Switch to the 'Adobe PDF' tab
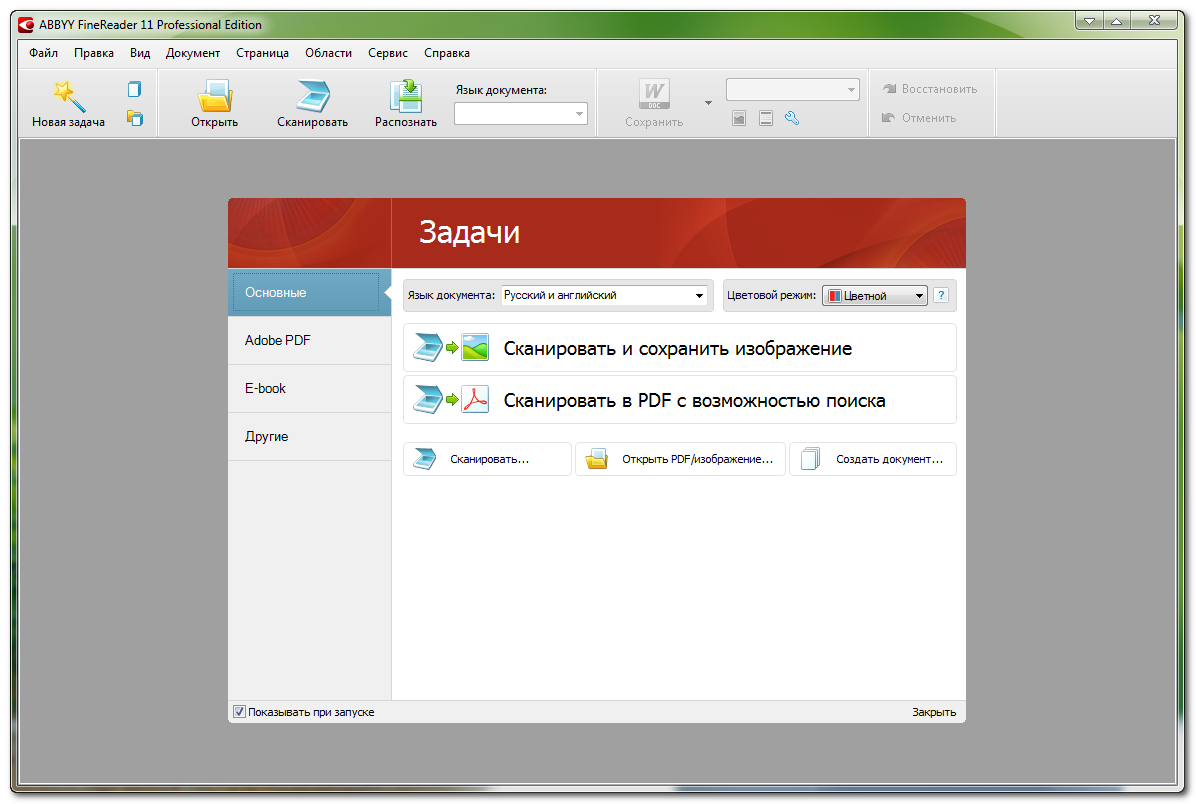 [278, 341]
